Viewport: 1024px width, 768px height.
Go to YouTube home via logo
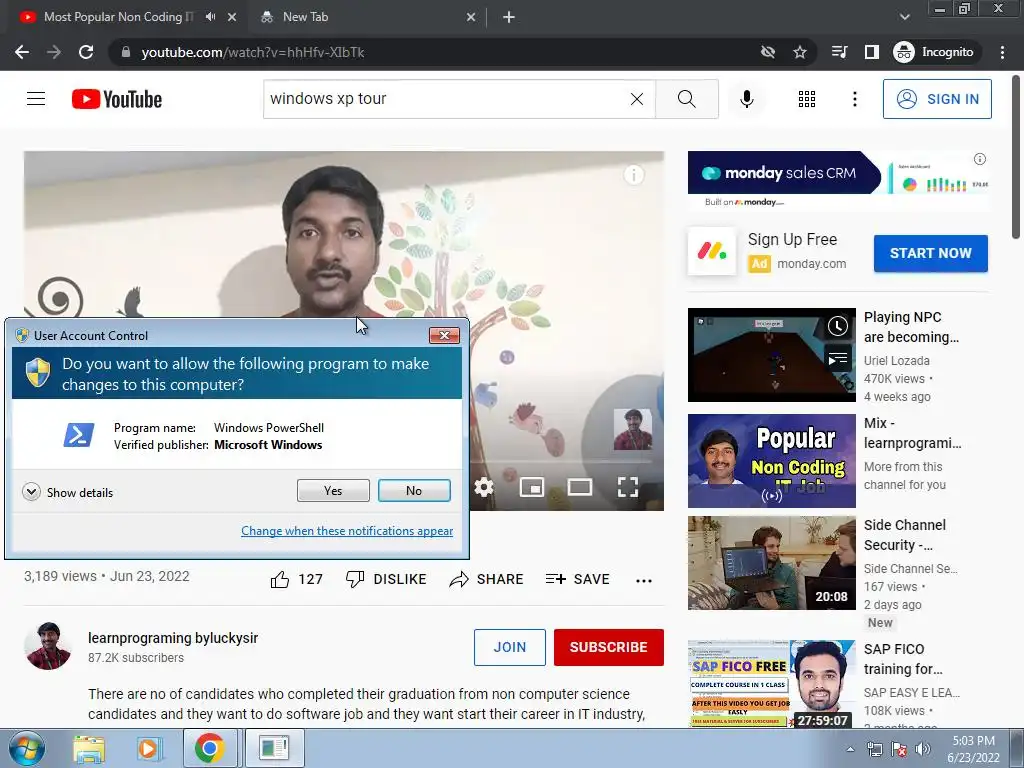coord(117,99)
